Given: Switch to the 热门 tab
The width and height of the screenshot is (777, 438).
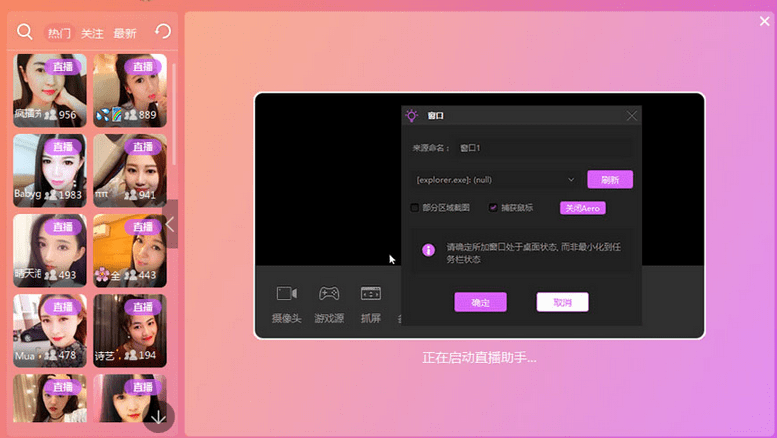Looking at the screenshot, I should coord(59,33).
